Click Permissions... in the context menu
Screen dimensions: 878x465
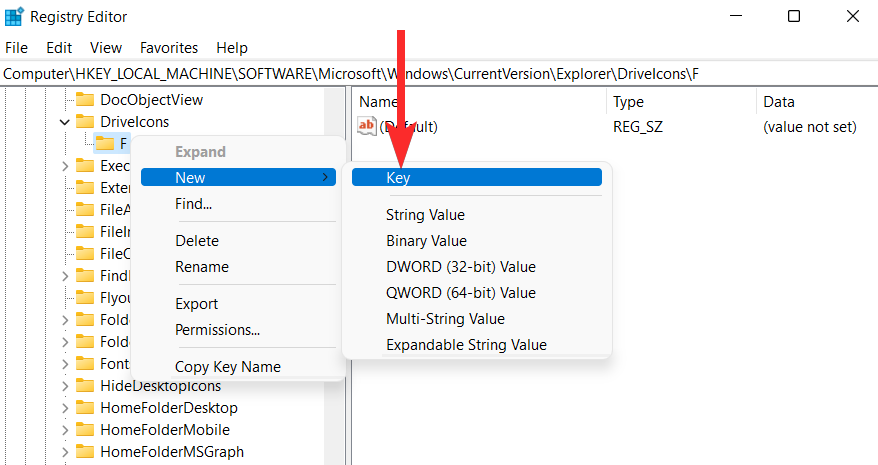point(217,330)
